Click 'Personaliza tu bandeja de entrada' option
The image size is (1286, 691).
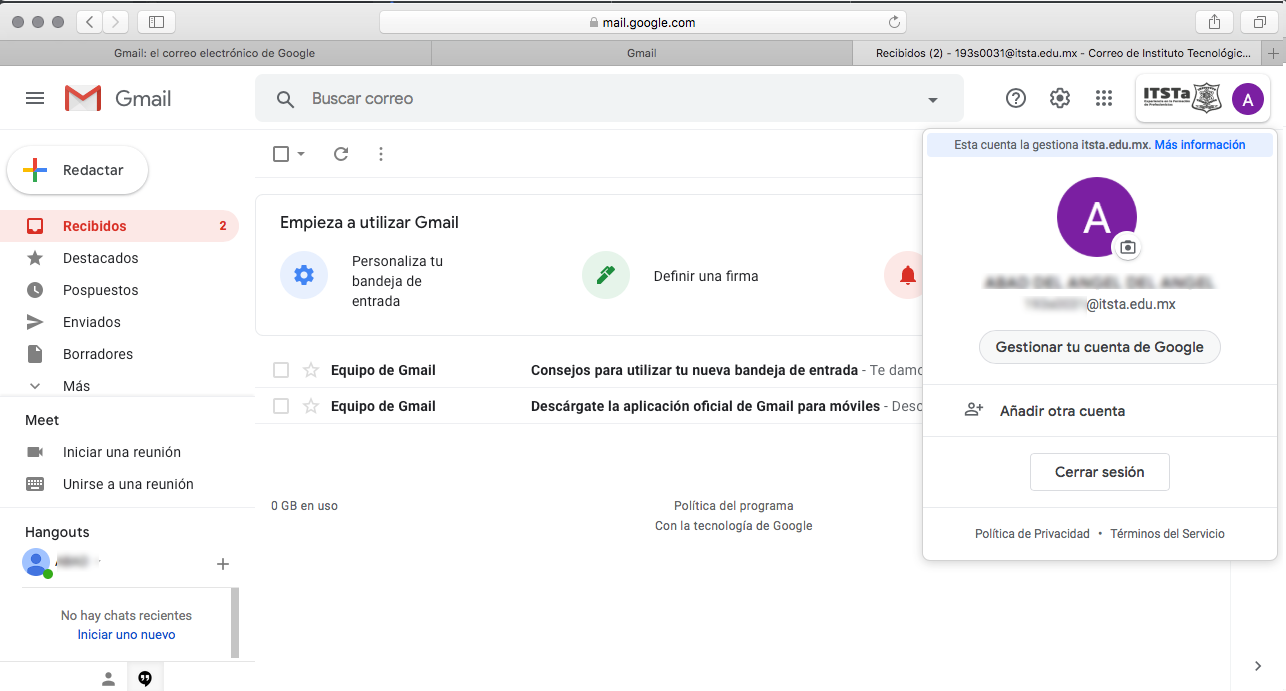coord(398,281)
